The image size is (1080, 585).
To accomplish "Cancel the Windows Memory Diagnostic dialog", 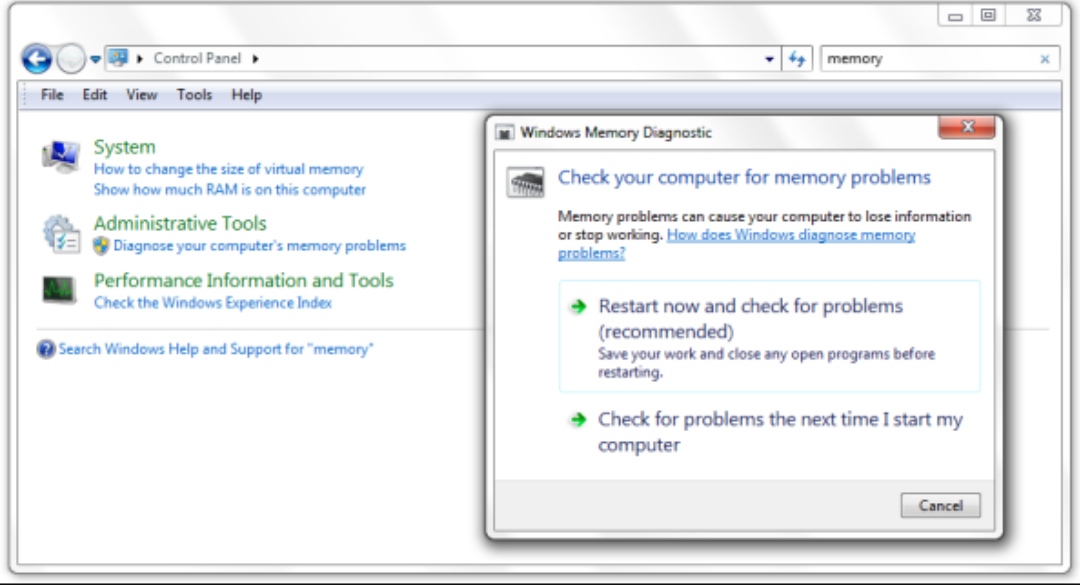I will tap(940, 506).
